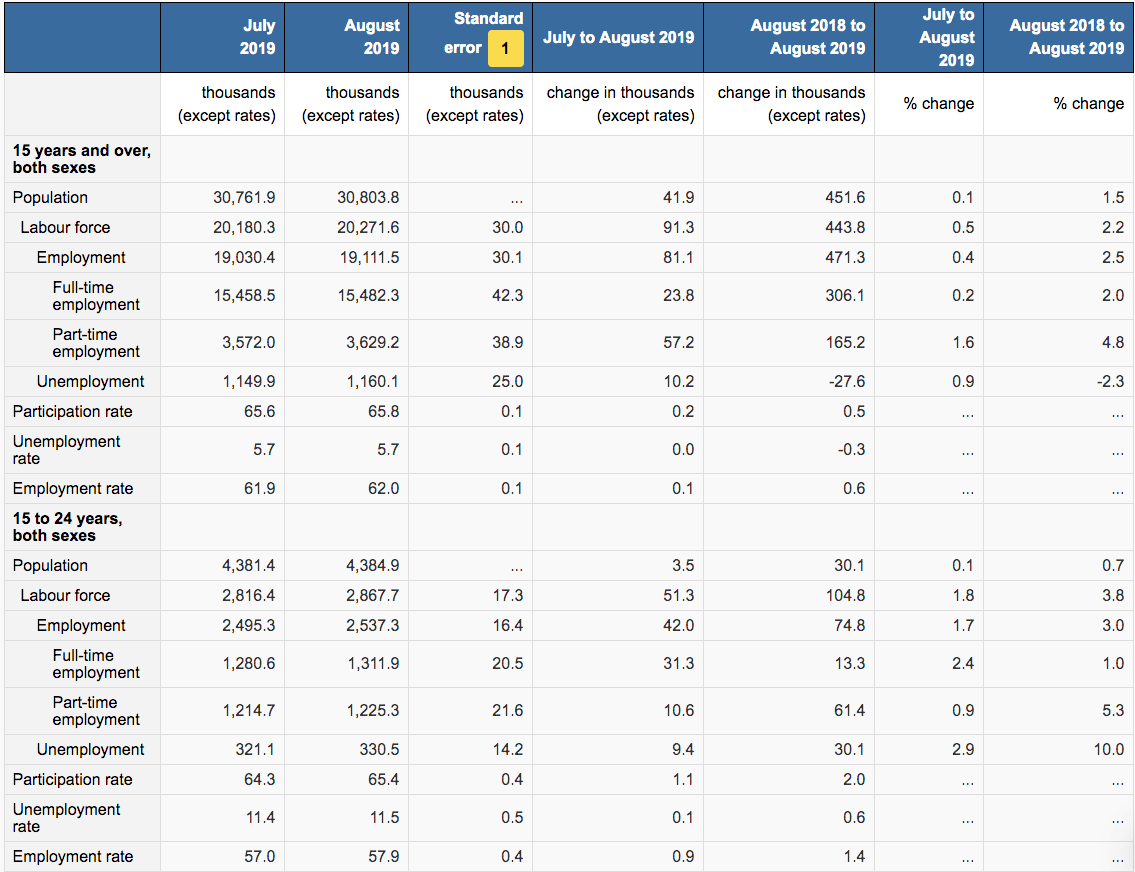Screen dimensions: 1135x872
Task: Click Participation rate value 65.8
Action: coord(383,412)
